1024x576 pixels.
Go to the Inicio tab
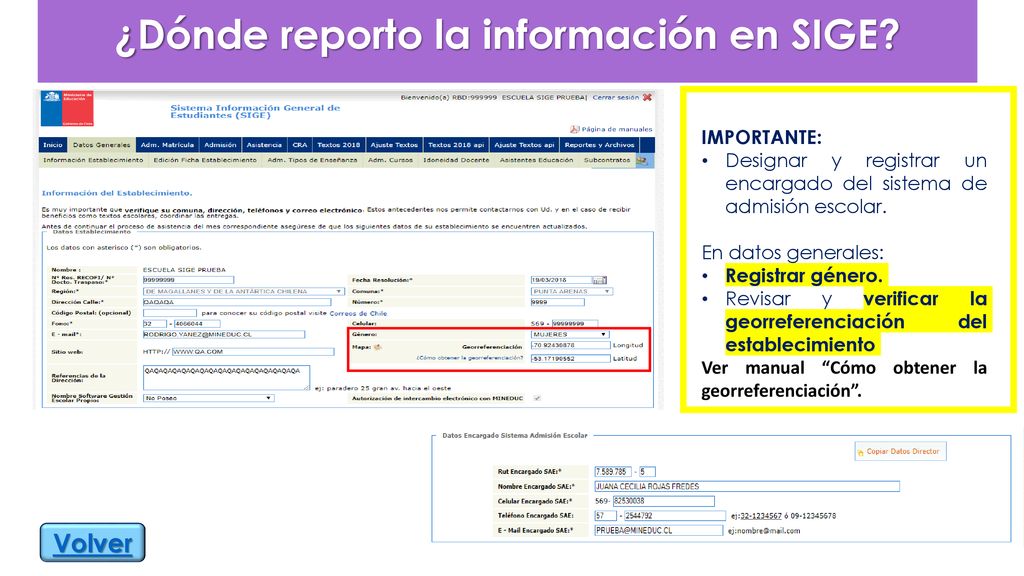tap(53, 145)
